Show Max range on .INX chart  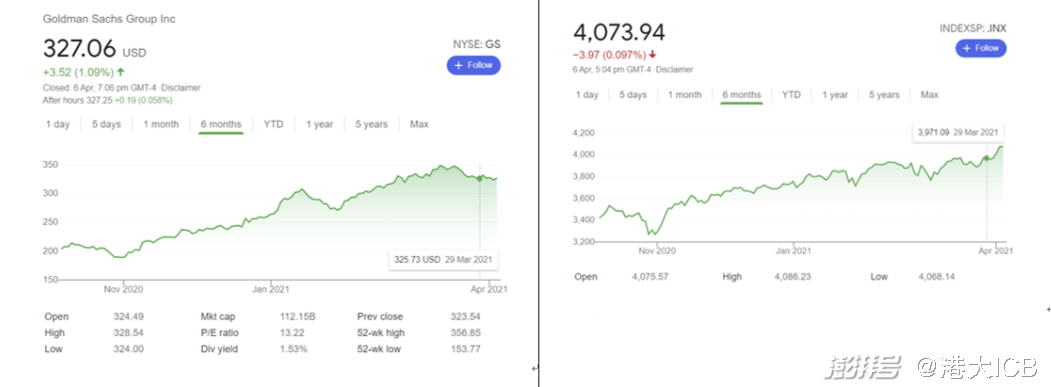coord(929,95)
